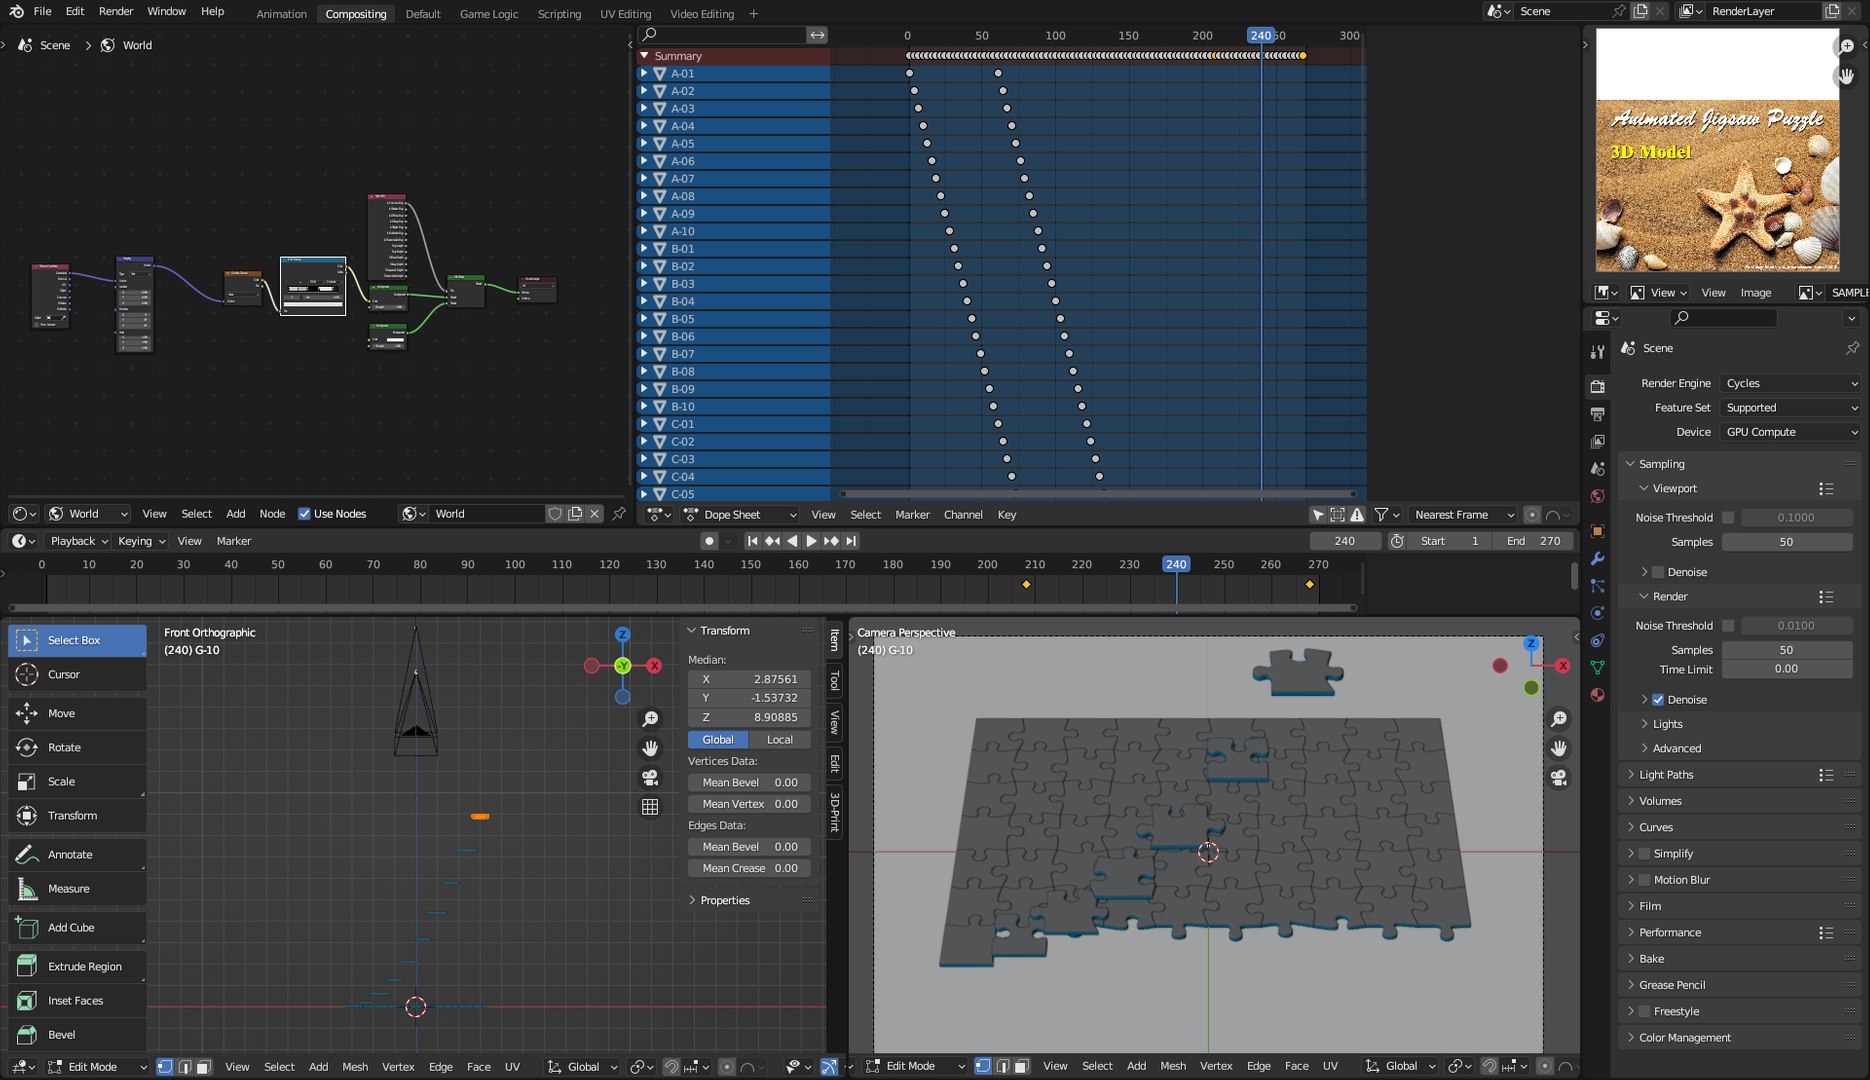Image resolution: width=1870 pixels, height=1080 pixels.
Task: Jump to first frame of timeline
Action: pyautogui.click(x=752, y=541)
